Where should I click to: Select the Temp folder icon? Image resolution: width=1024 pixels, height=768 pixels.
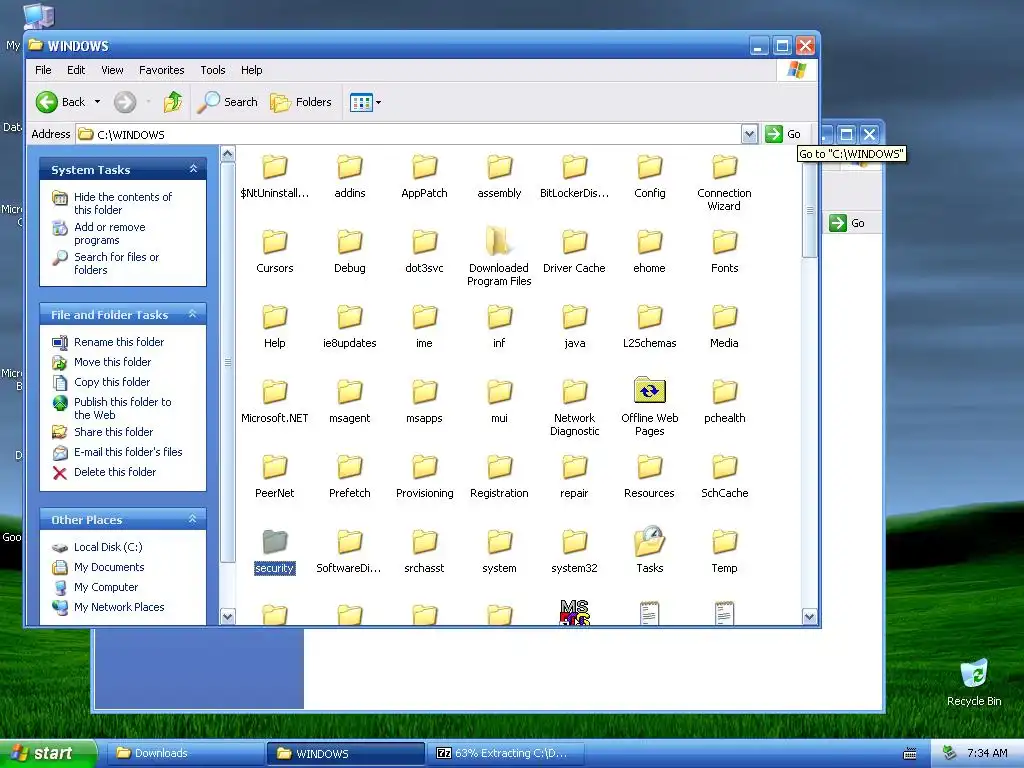tap(724, 541)
